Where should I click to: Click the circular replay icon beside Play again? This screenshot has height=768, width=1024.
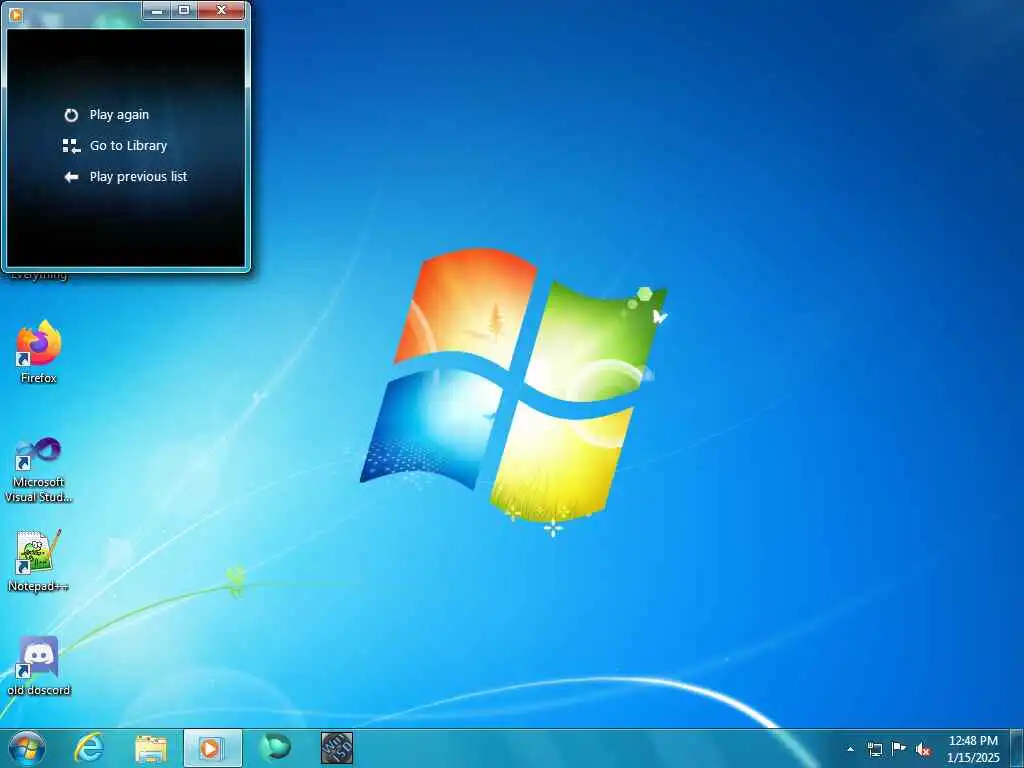pyautogui.click(x=71, y=115)
